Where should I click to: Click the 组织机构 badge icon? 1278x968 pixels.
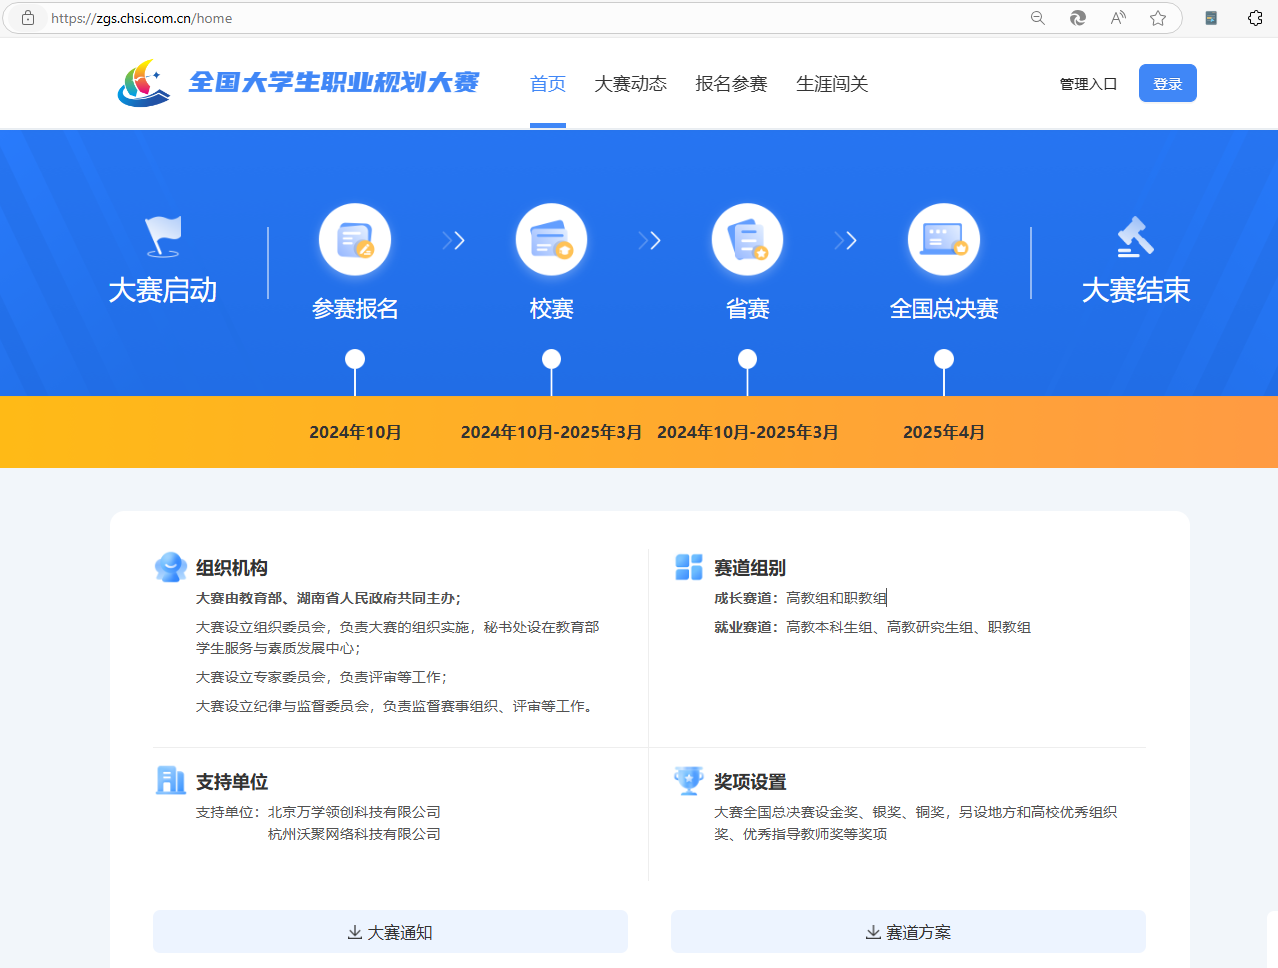[170, 566]
